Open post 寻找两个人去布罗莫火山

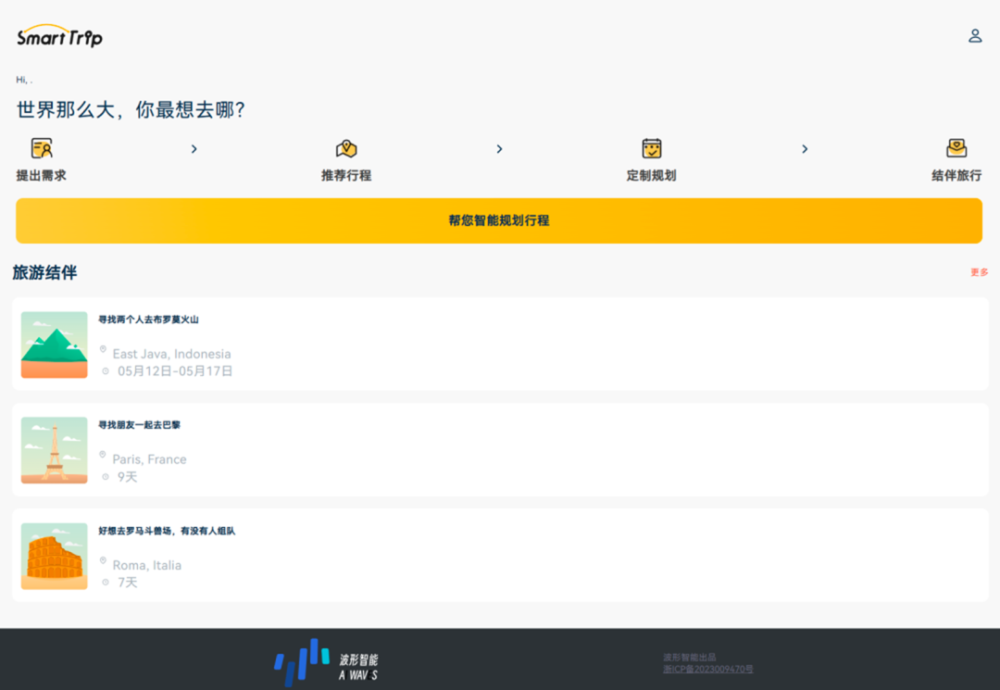[148, 319]
